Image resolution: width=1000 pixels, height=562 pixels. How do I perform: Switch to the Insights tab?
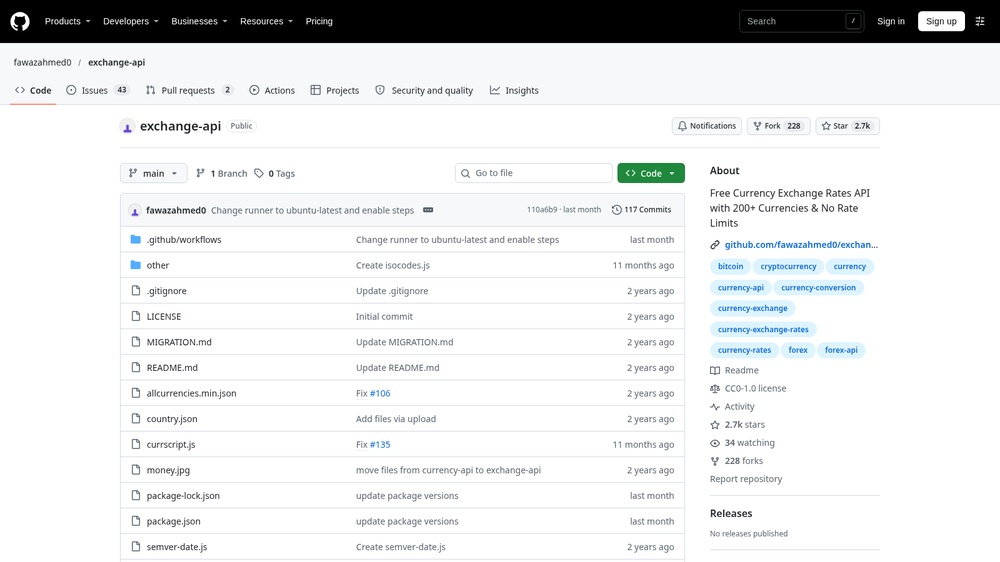point(514,91)
